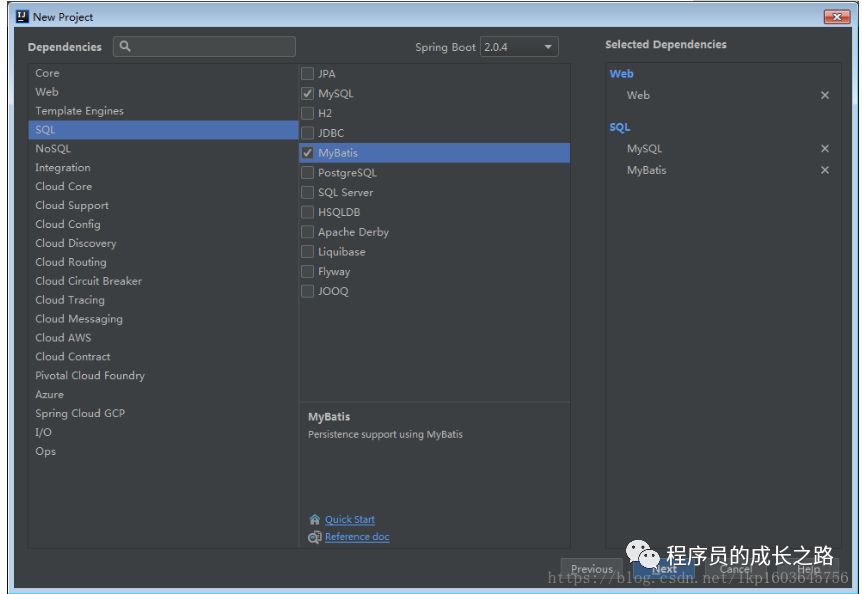Uncheck the MyBatis checkbox

307,153
